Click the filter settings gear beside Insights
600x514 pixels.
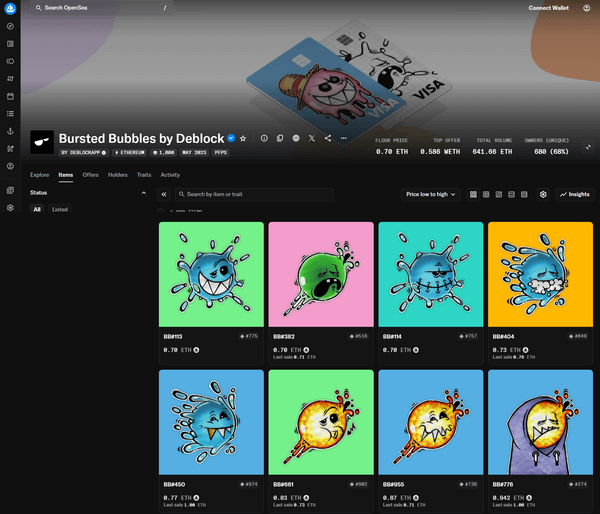click(543, 194)
